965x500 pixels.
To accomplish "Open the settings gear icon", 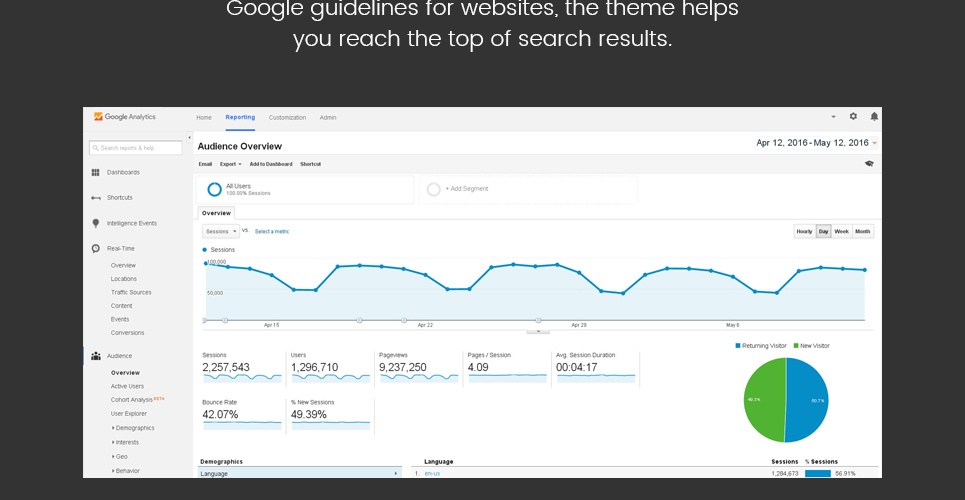I will click(853, 116).
